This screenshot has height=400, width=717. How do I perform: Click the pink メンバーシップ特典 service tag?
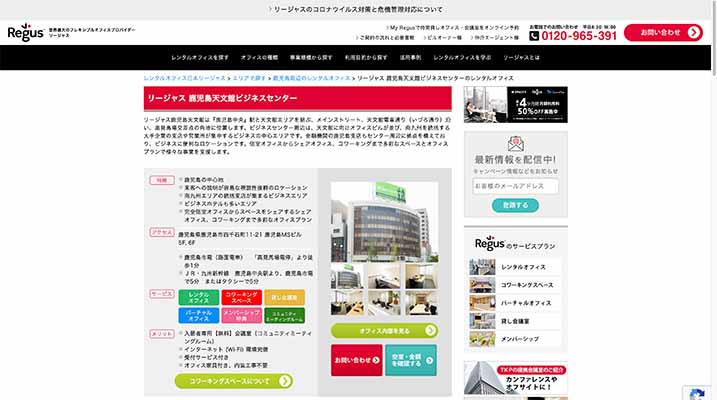point(241,315)
